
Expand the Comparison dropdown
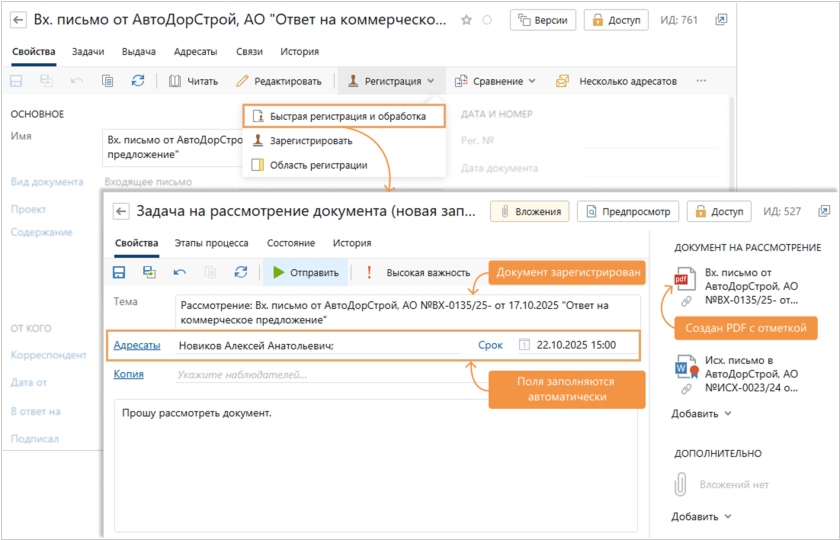[x=495, y=81]
